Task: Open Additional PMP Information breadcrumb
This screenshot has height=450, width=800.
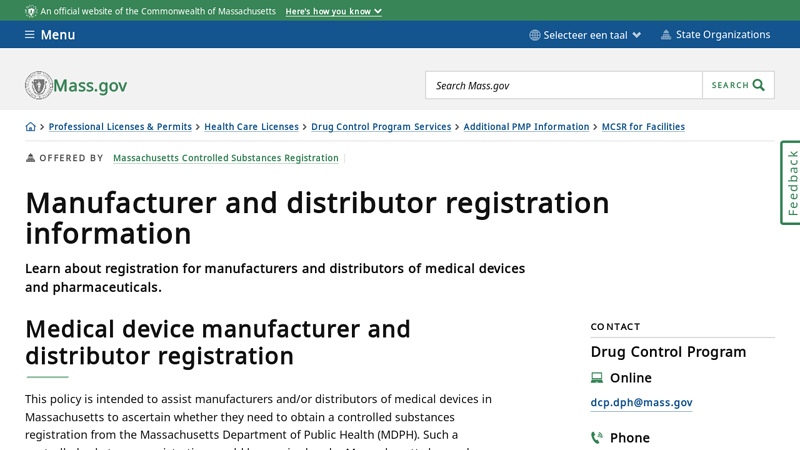Action: click(x=526, y=127)
